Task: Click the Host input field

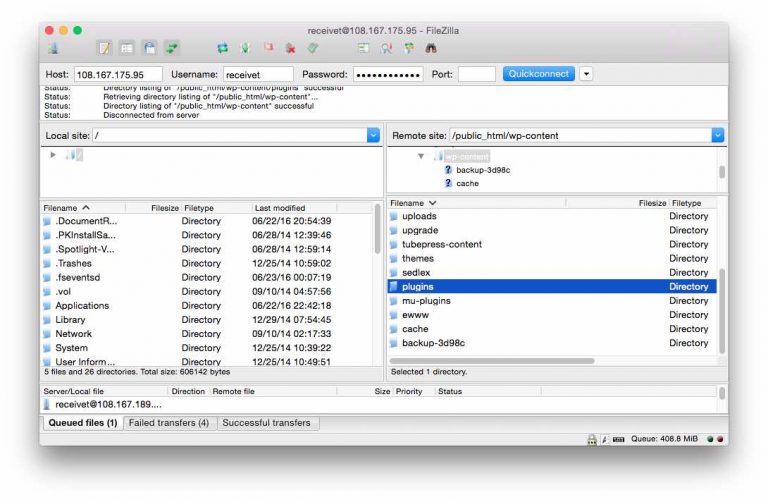Action: tap(118, 74)
